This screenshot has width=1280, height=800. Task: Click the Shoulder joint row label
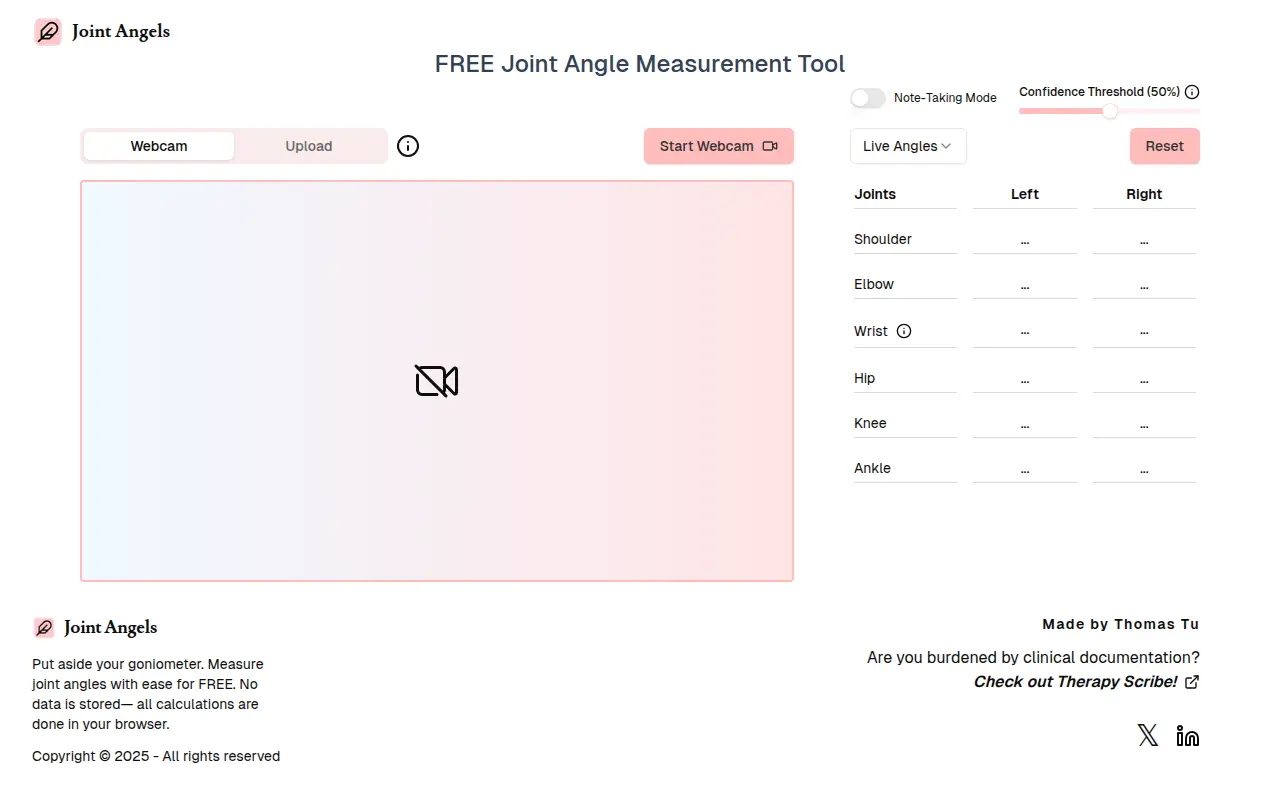tap(883, 239)
